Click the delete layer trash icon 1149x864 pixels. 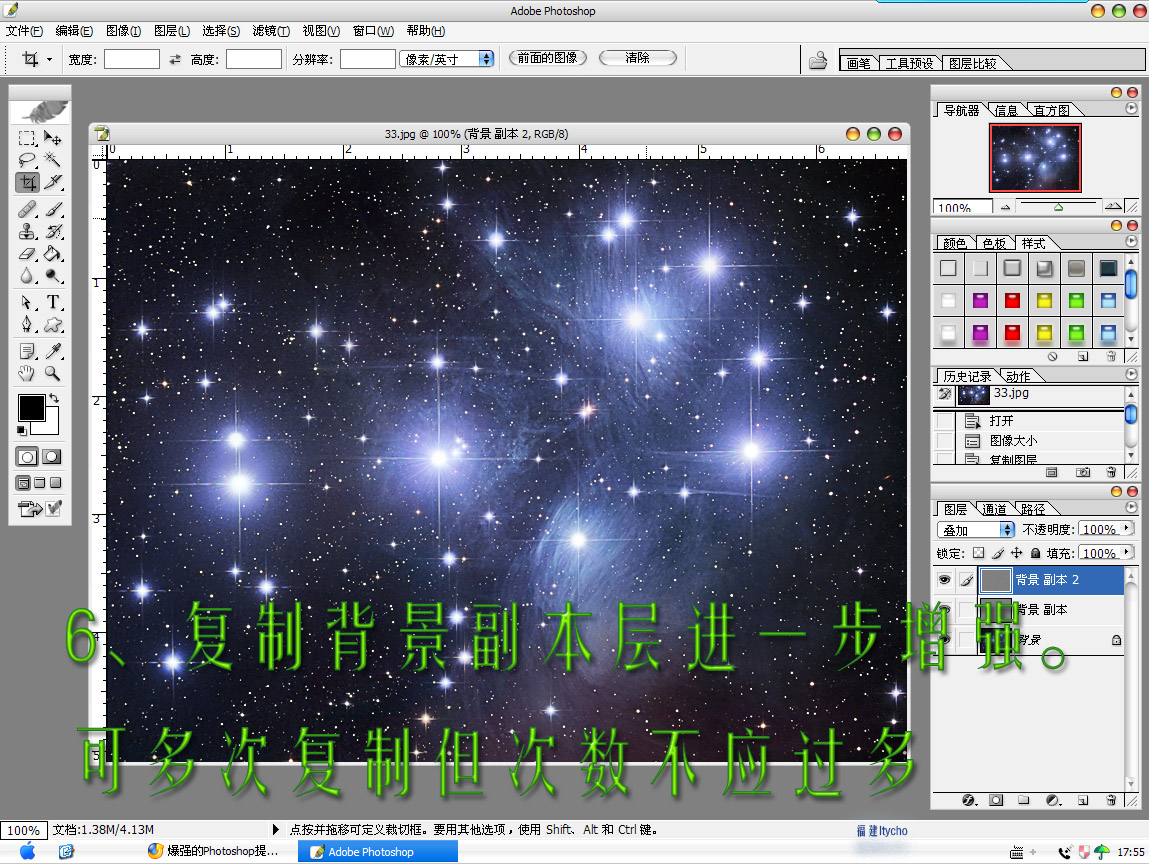click(1112, 800)
